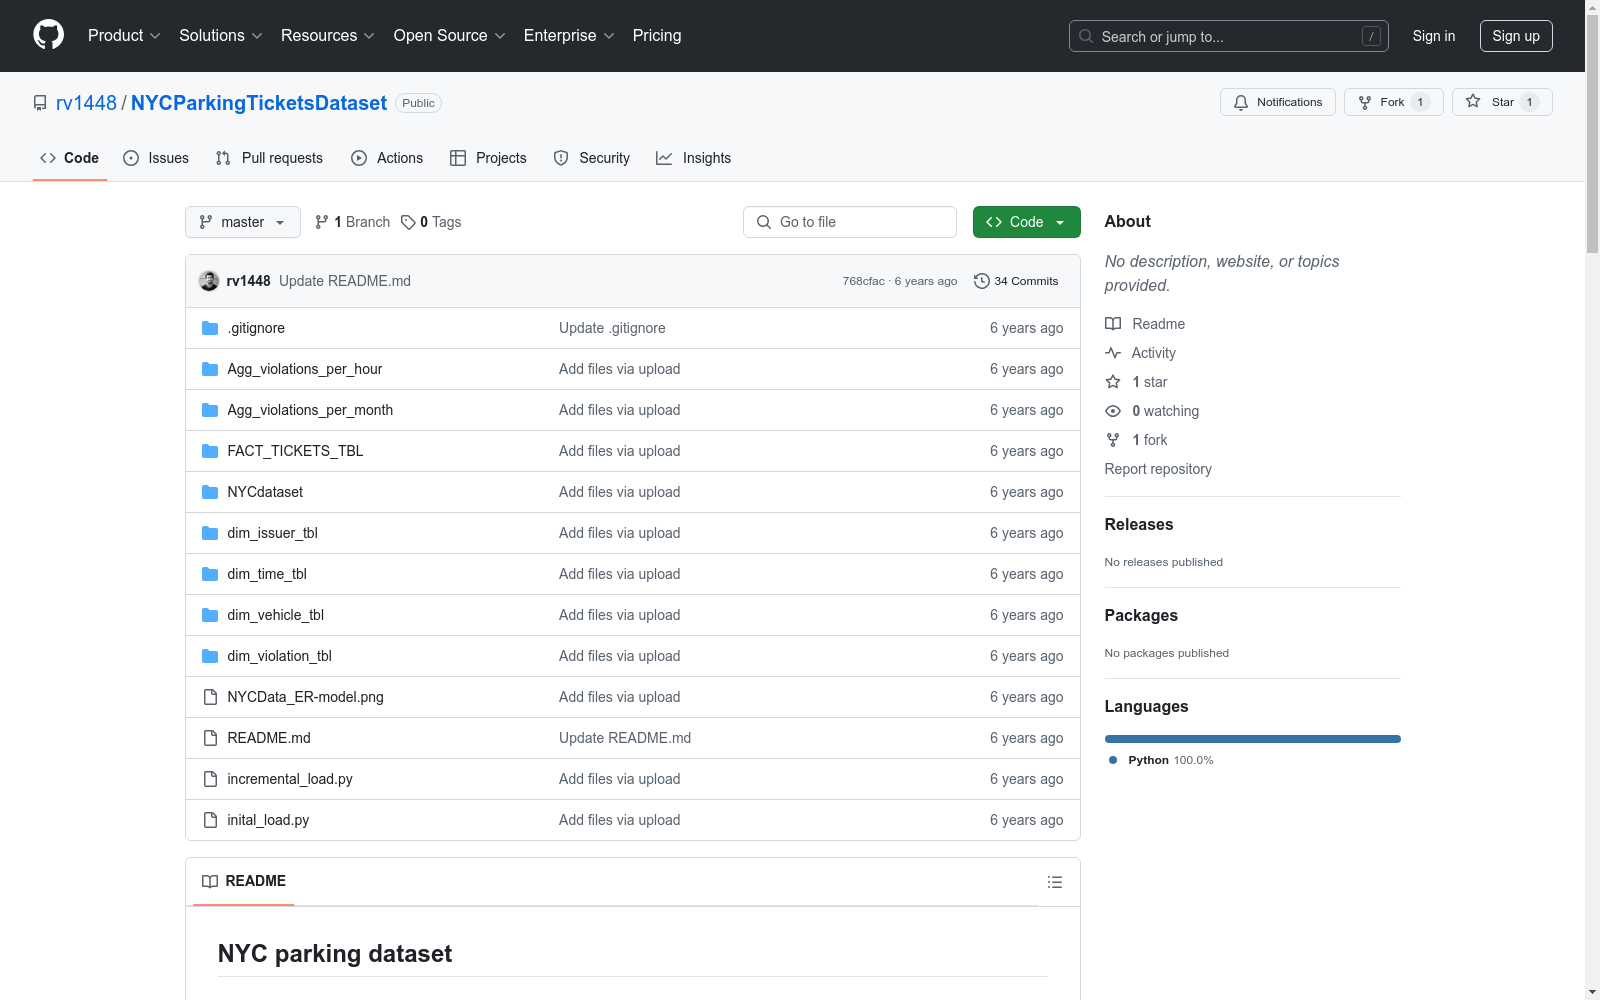Switch to the Pull requests tab

pyautogui.click(x=269, y=158)
